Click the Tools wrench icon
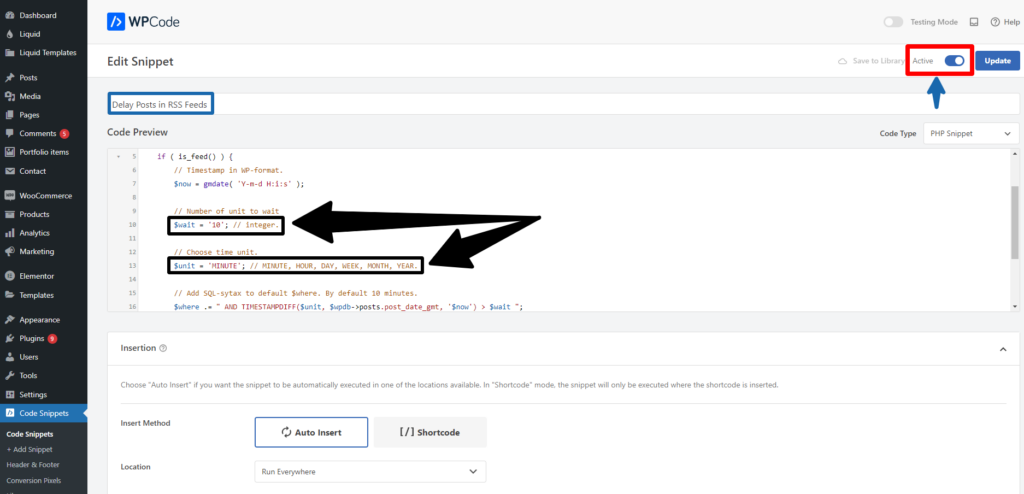This screenshot has height=494, width=1024. click(10, 376)
